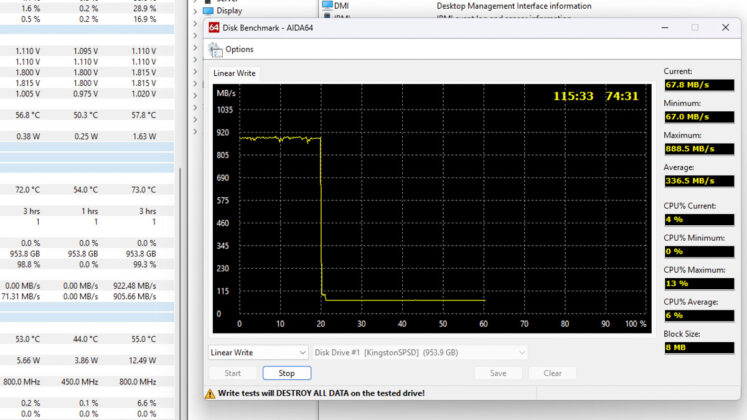Click the 99.3 % value in sensor table
The width and height of the screenshot is (747, 420).
pyautogui.click(x=145, y=264)
